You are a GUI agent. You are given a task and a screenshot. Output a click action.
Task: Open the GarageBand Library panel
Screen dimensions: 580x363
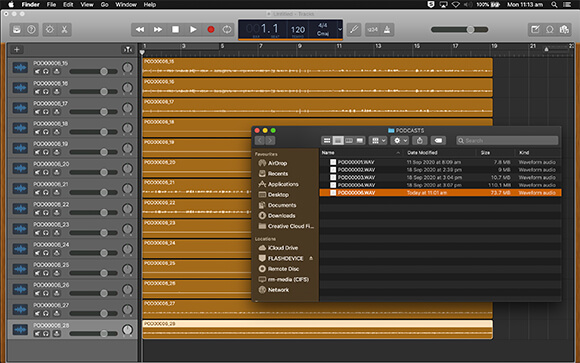(x=17, y=30)
